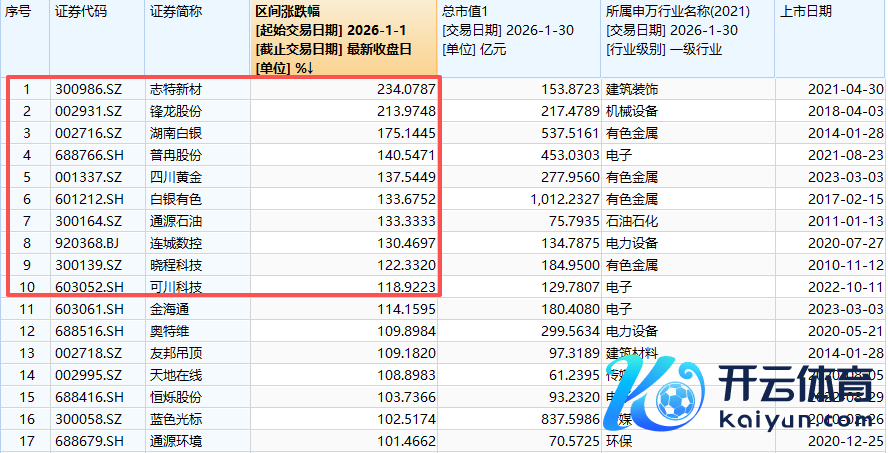Select row number 10
This screenshot has height=453, width=888.
pyautogui.click(x=26, y=287)
